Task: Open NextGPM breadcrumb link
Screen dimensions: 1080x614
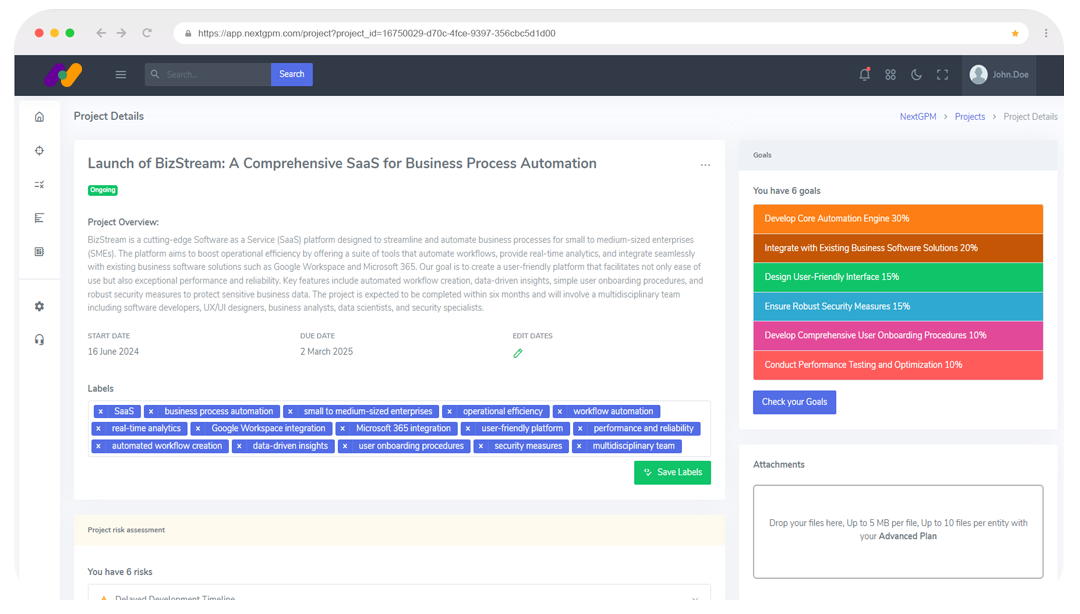Action: click(x=917, y=117)
